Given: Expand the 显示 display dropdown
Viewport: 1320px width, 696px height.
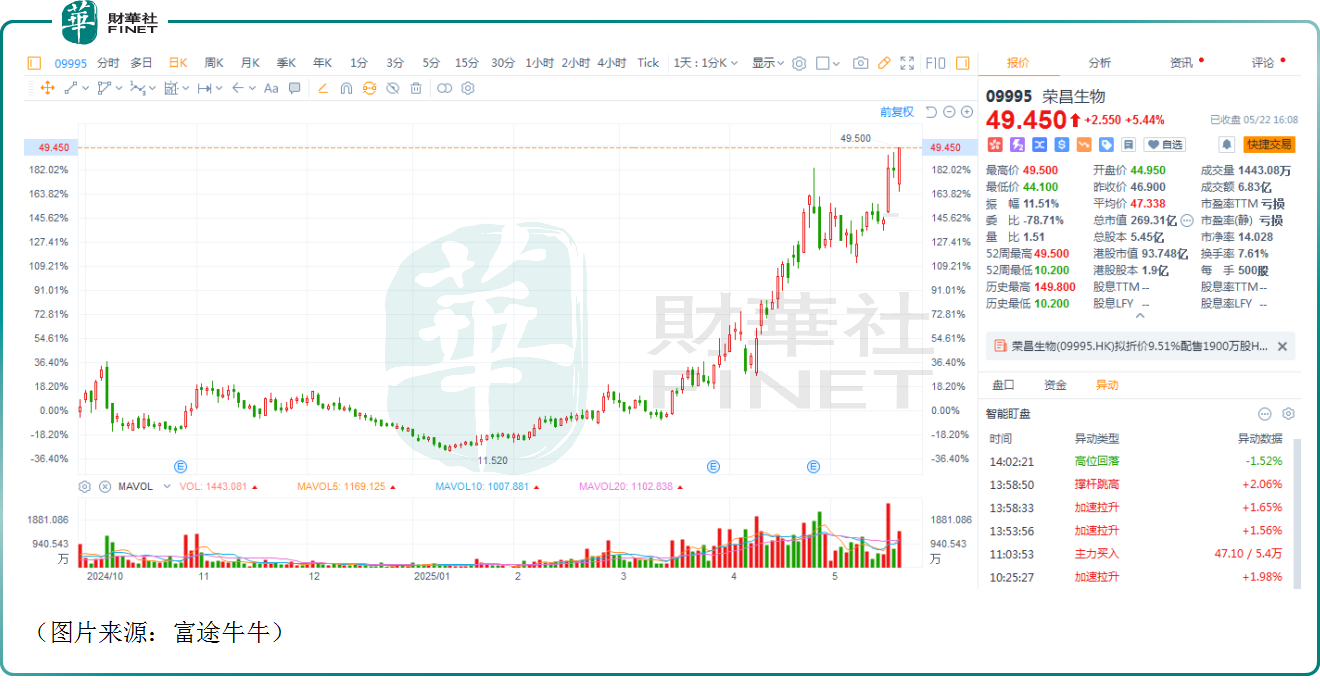Looking at the screenshot, I should click(x=769, y=63).
